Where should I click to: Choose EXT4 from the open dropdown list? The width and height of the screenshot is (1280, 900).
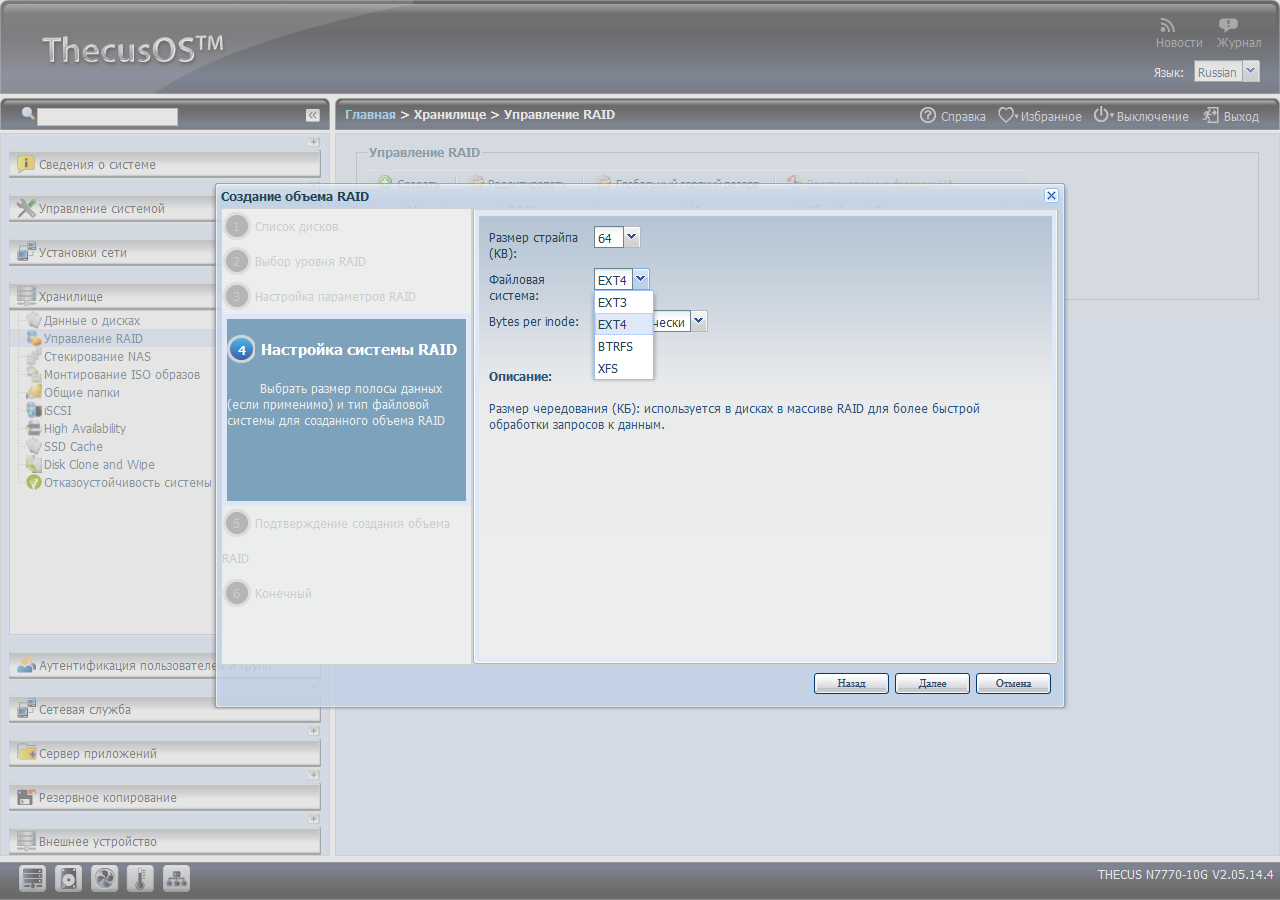click(623, 324)
